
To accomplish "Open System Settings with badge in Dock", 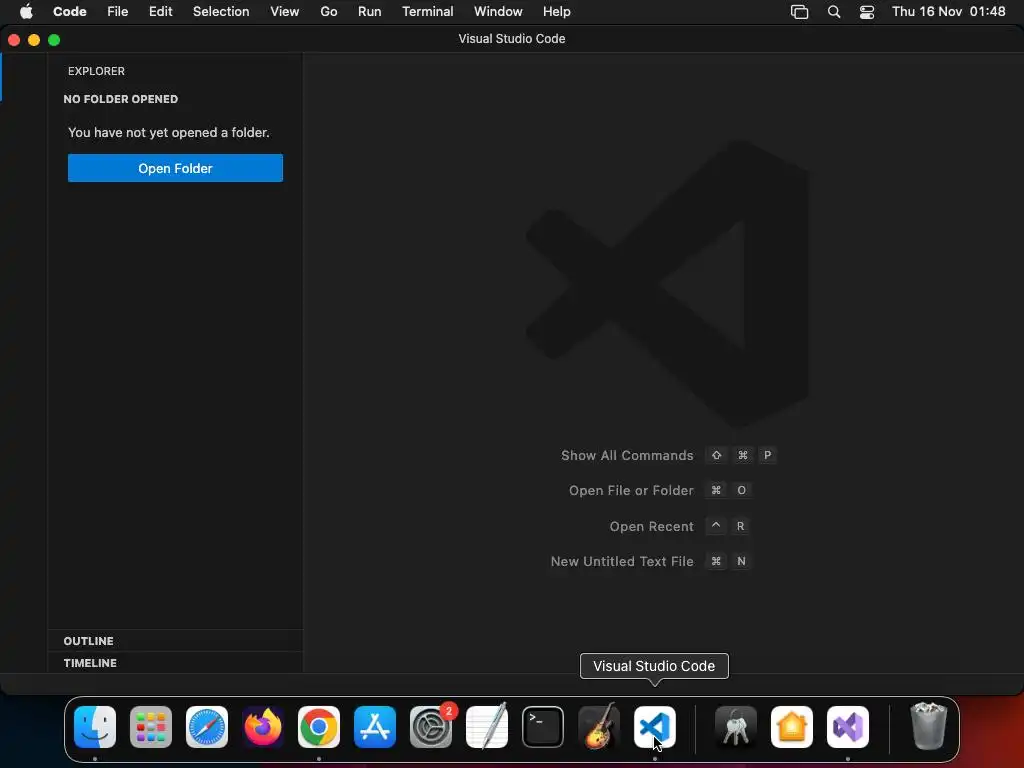I will pyautogui.click(x=431, y=727).
